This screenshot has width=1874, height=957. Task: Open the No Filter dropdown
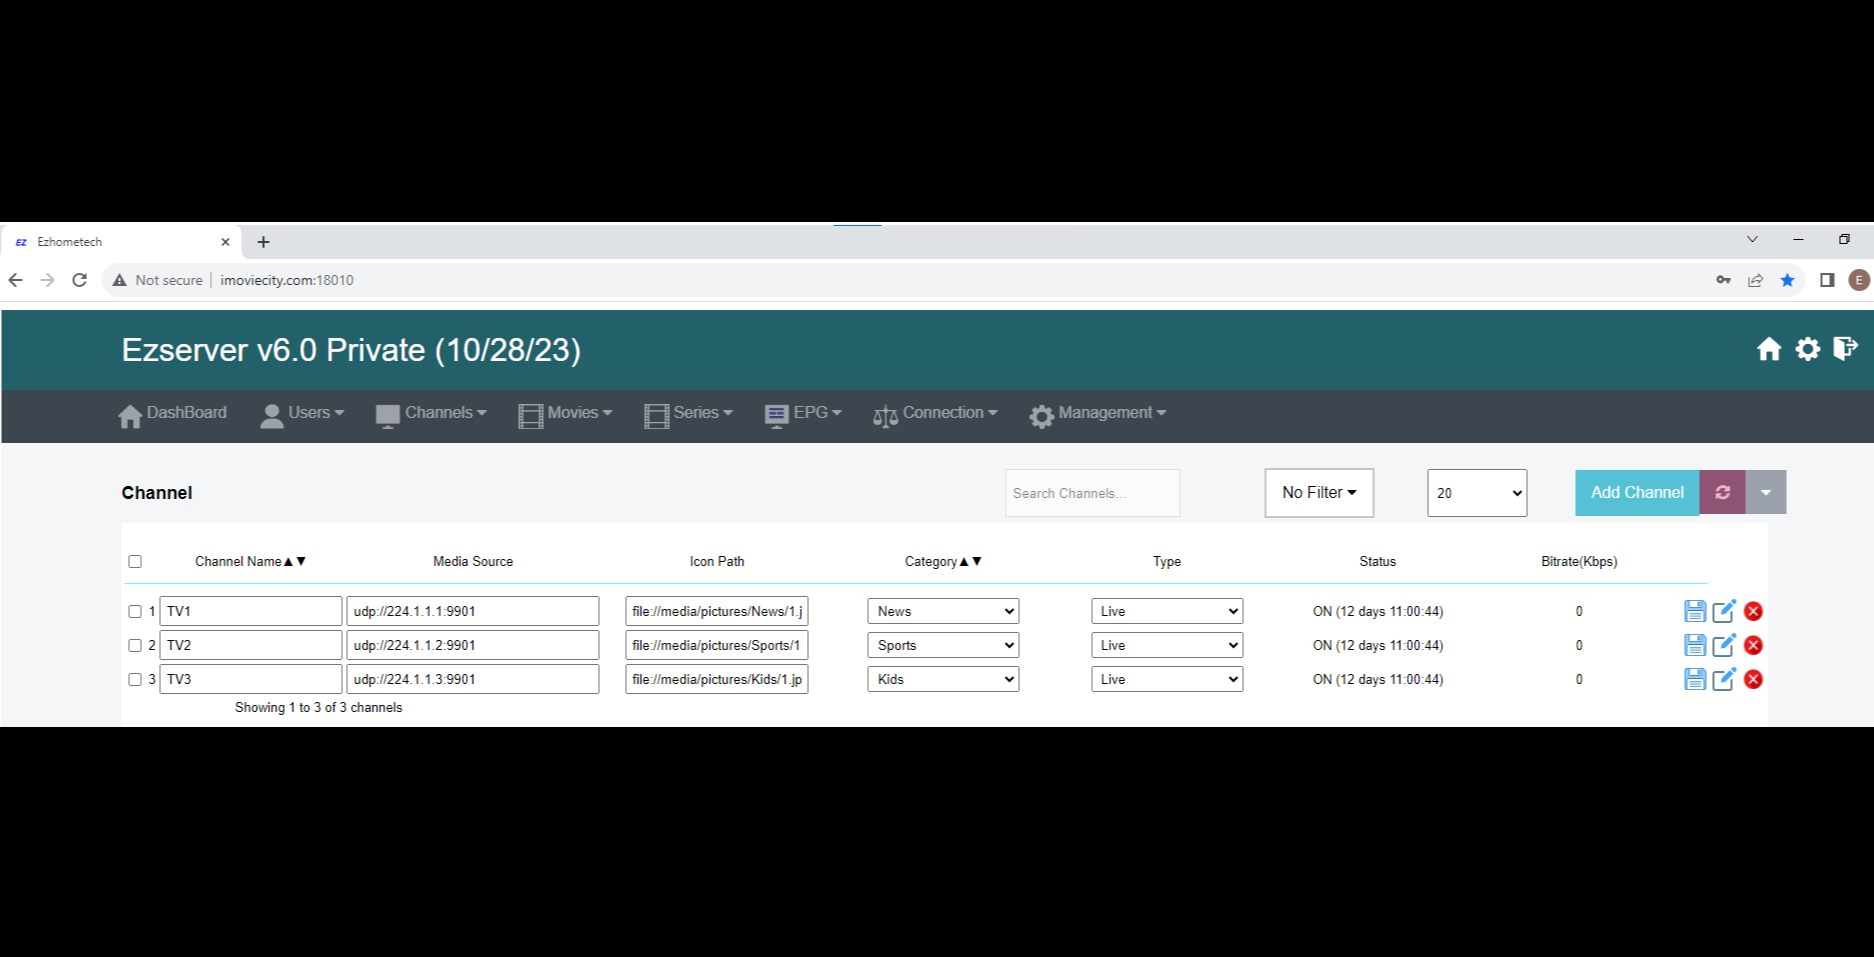click(1319, 492)
